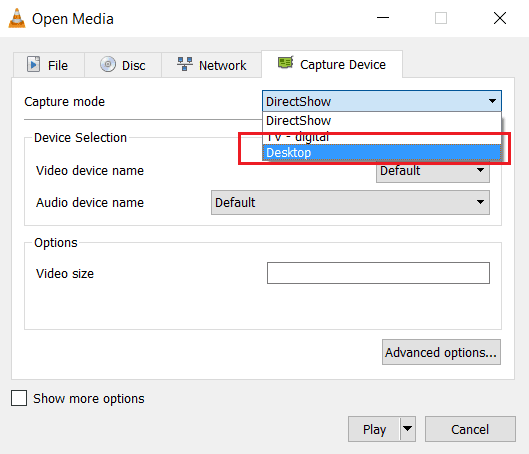Click the Disc tab disc icon
Viewport: 529px width, 454px height.
[x=108, y=64]
